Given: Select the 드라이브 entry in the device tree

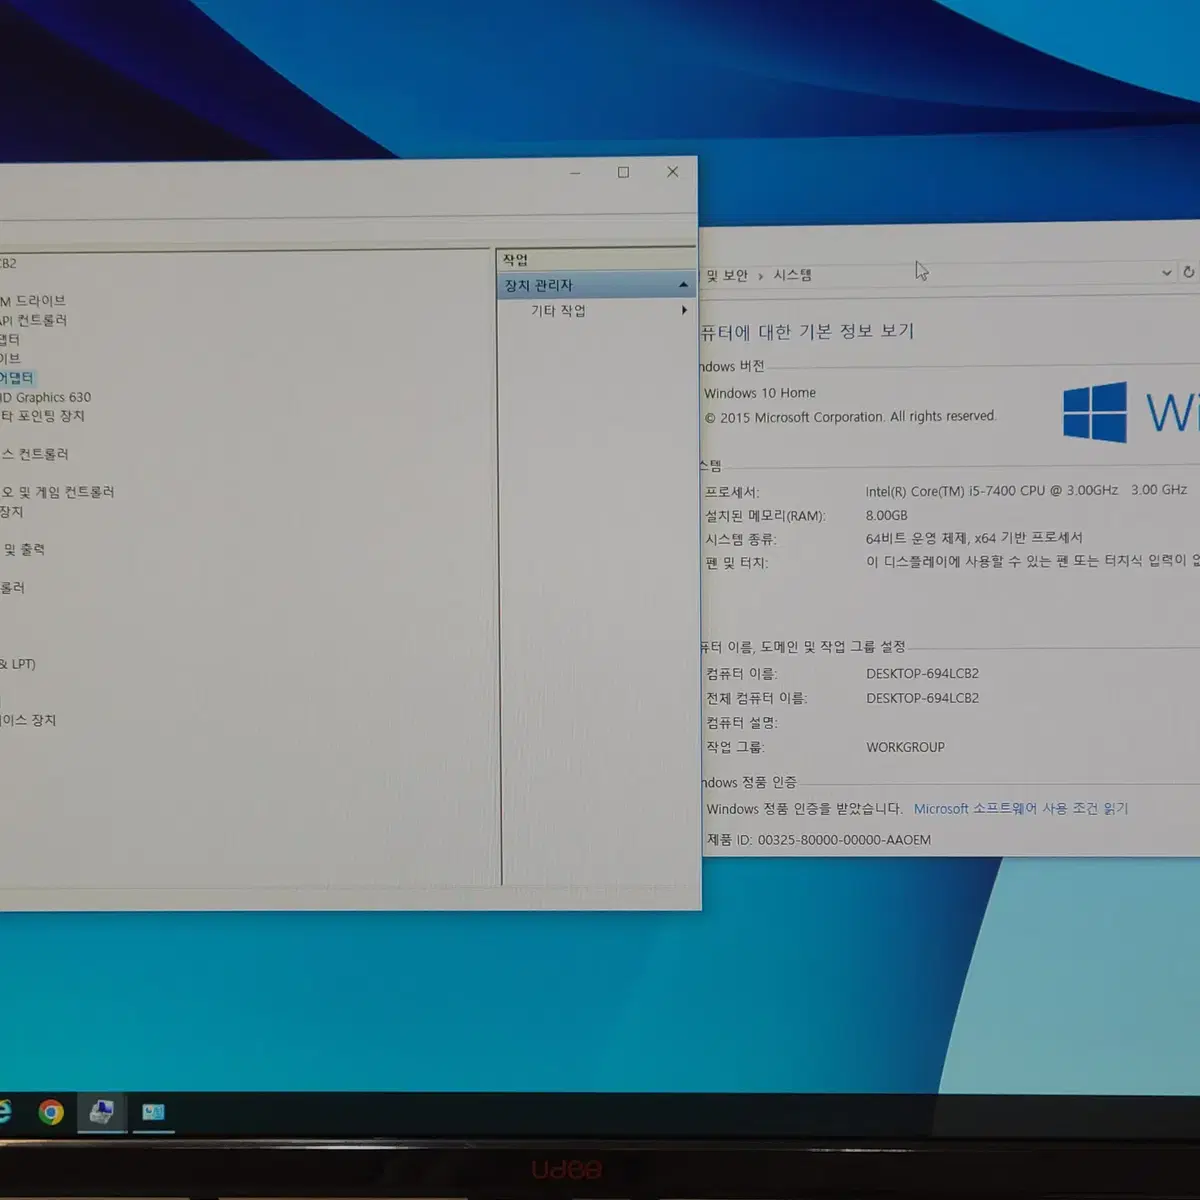Looking at the screenshot, I should (33, 300).
